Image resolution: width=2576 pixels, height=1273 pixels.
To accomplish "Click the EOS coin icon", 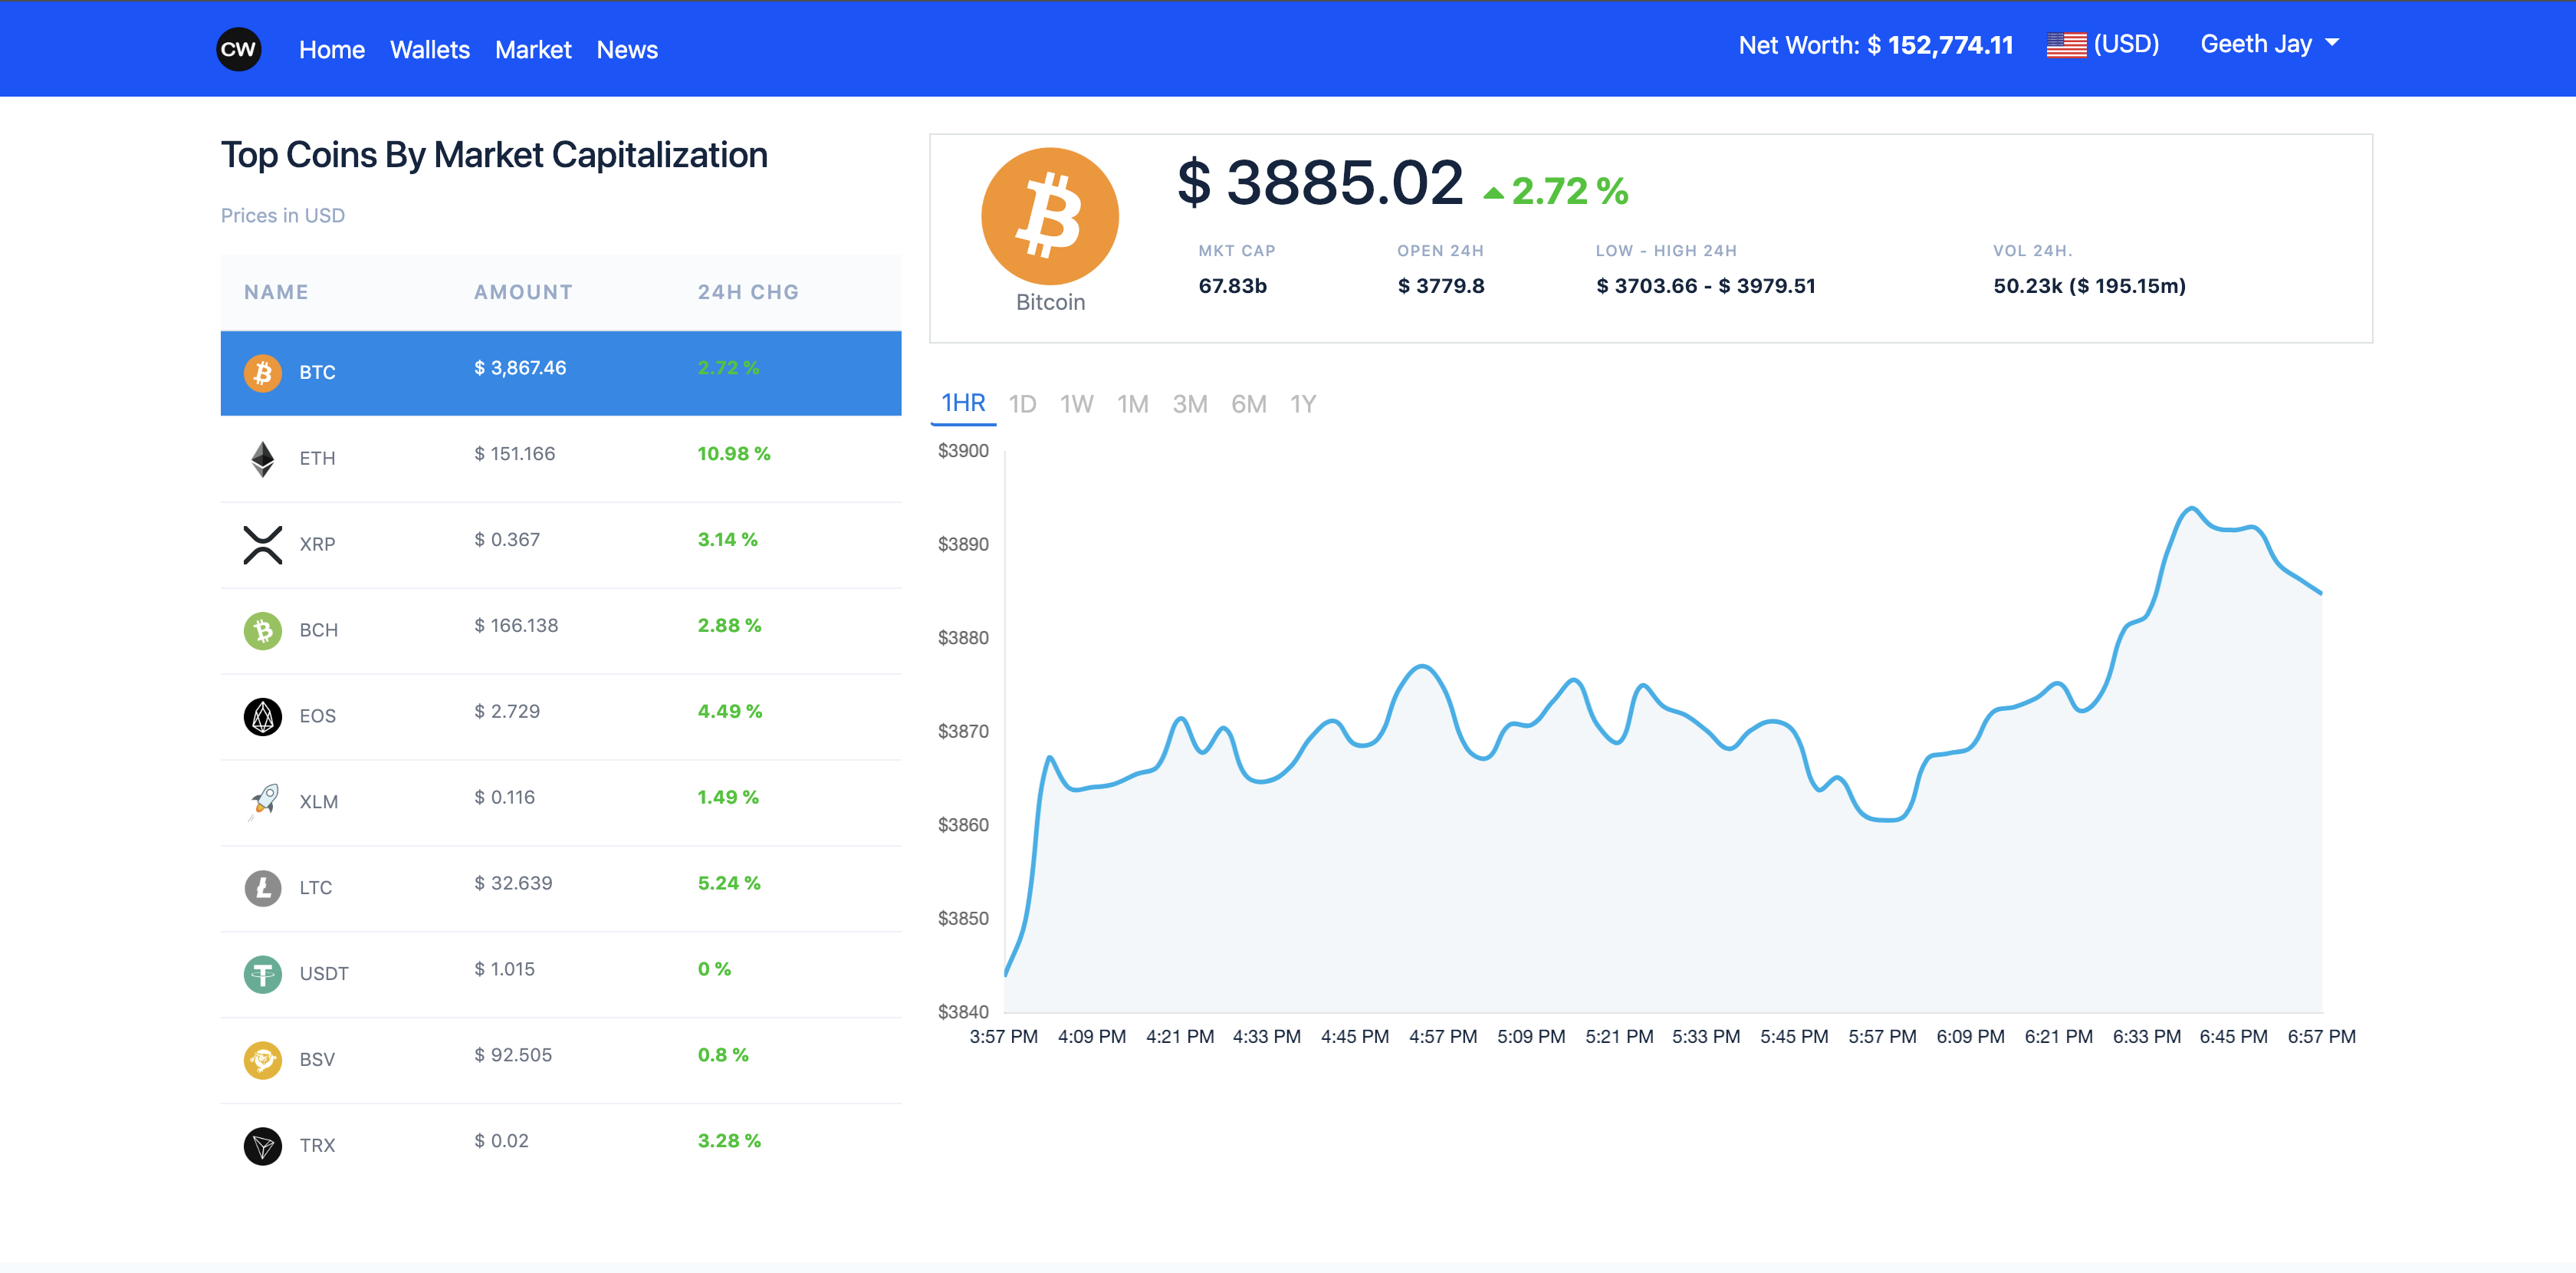I will 262,716.
